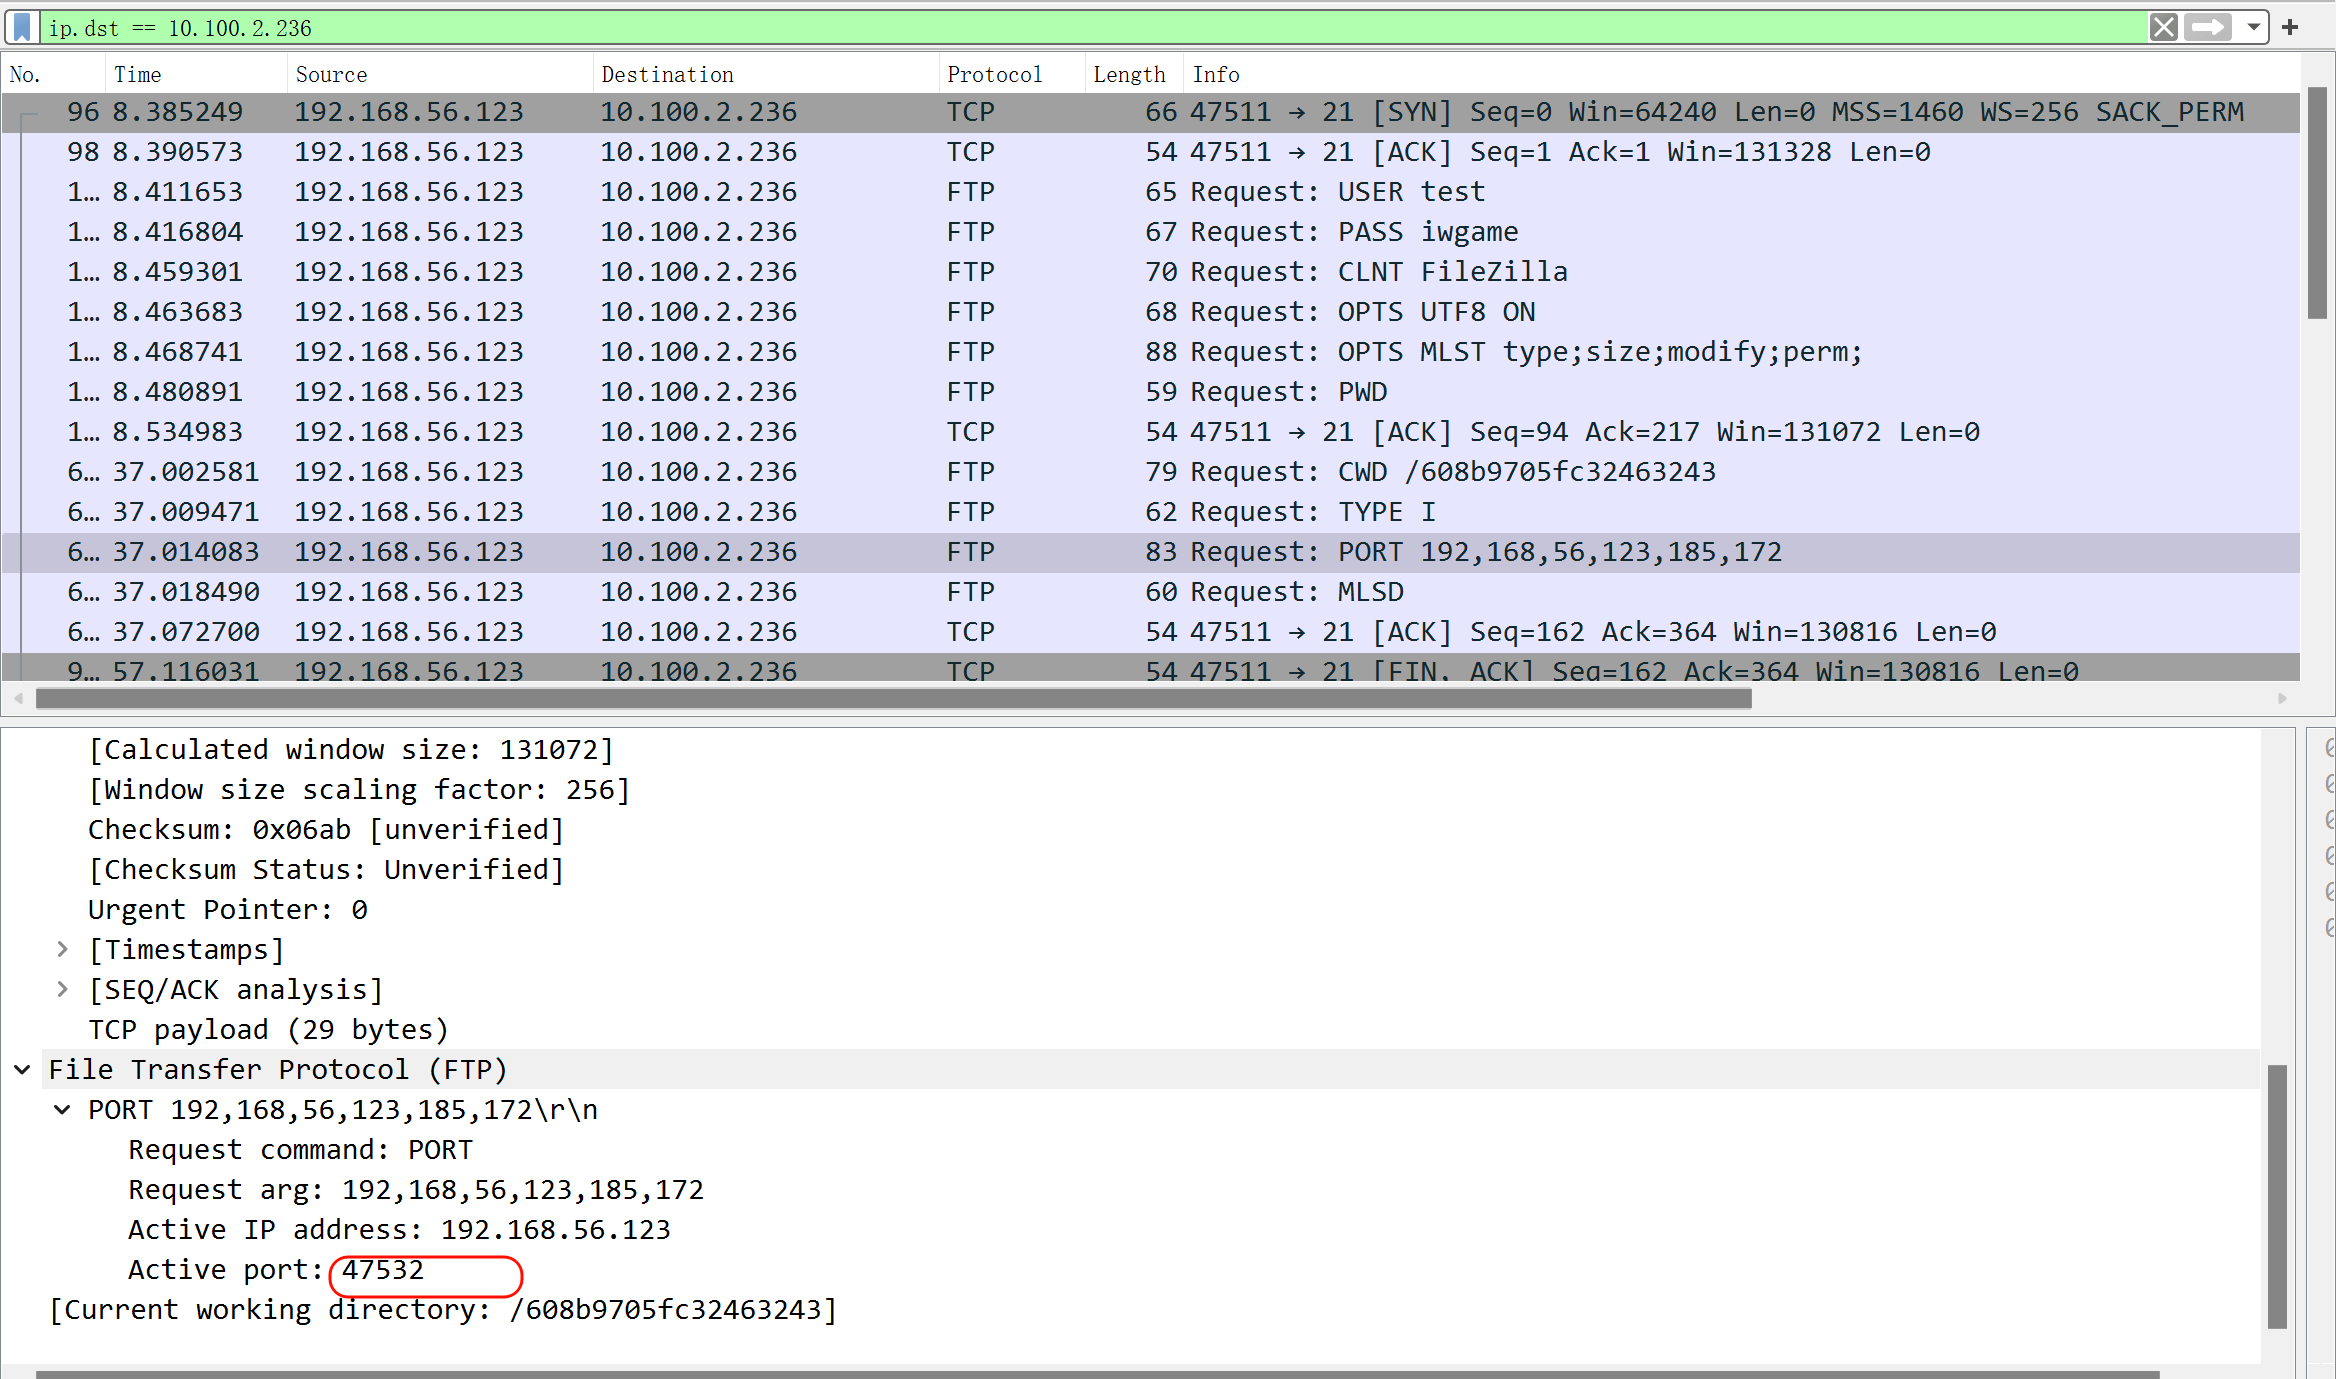Expand the Timestamps tree node

point(62,949)
